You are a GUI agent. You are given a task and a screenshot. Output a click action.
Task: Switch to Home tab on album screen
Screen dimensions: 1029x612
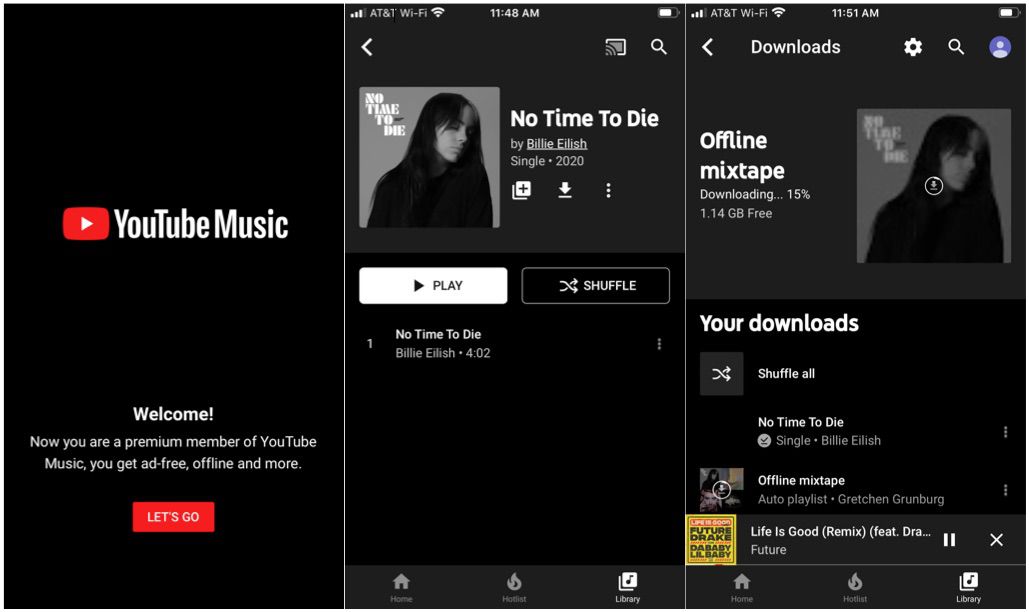[x=401, y=587]
